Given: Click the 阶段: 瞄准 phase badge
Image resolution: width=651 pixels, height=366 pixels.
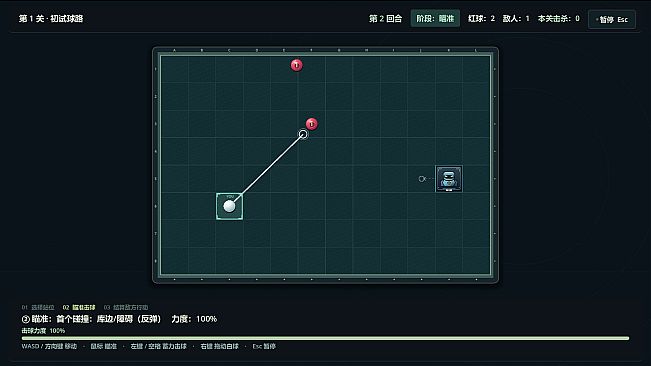Looking at the screenshot, I should pos(435,18).
